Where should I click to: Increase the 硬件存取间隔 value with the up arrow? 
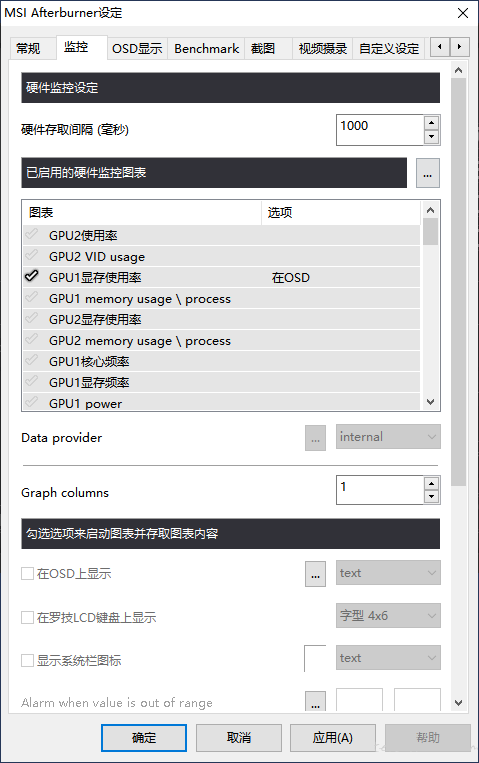click(431, 123)
